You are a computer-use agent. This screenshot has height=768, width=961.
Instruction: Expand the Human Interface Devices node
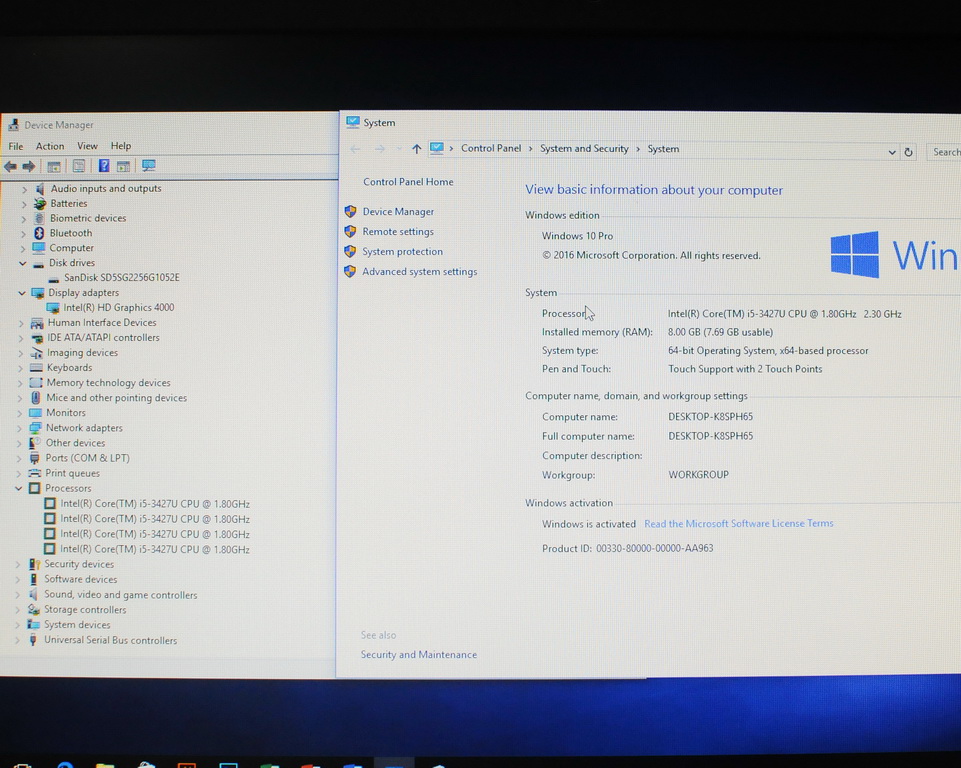pos(21,323)
